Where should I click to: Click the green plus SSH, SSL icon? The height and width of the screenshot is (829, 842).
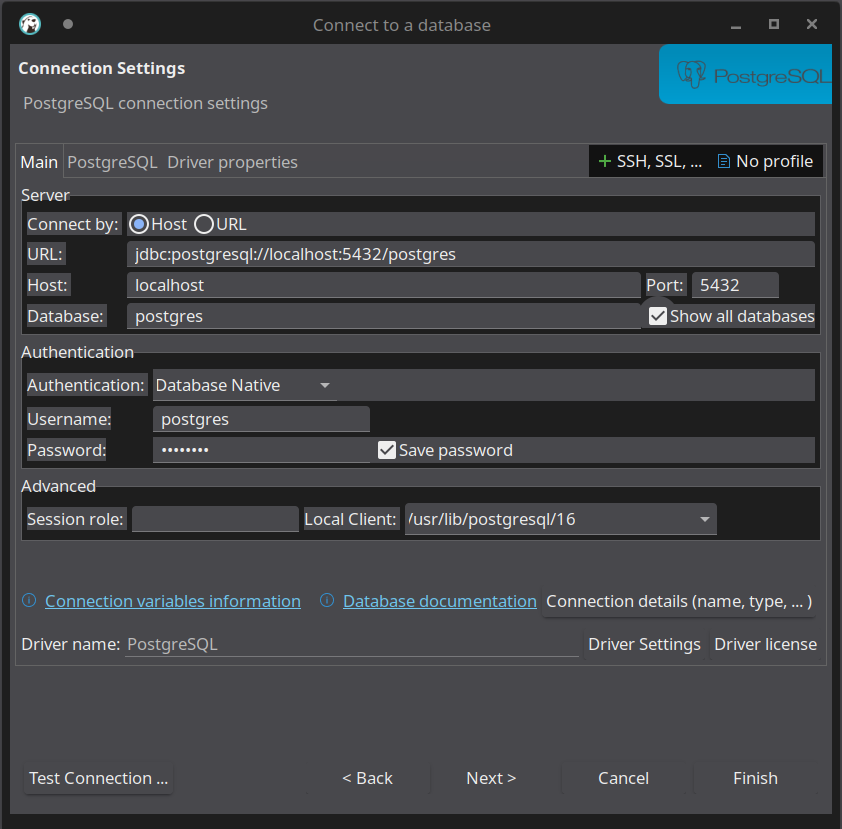tap(605, 161)
